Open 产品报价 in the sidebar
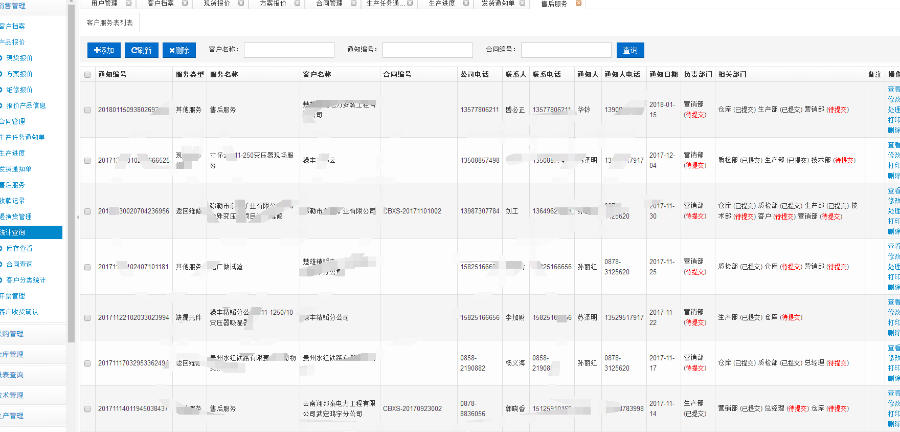 pos(13,42)
